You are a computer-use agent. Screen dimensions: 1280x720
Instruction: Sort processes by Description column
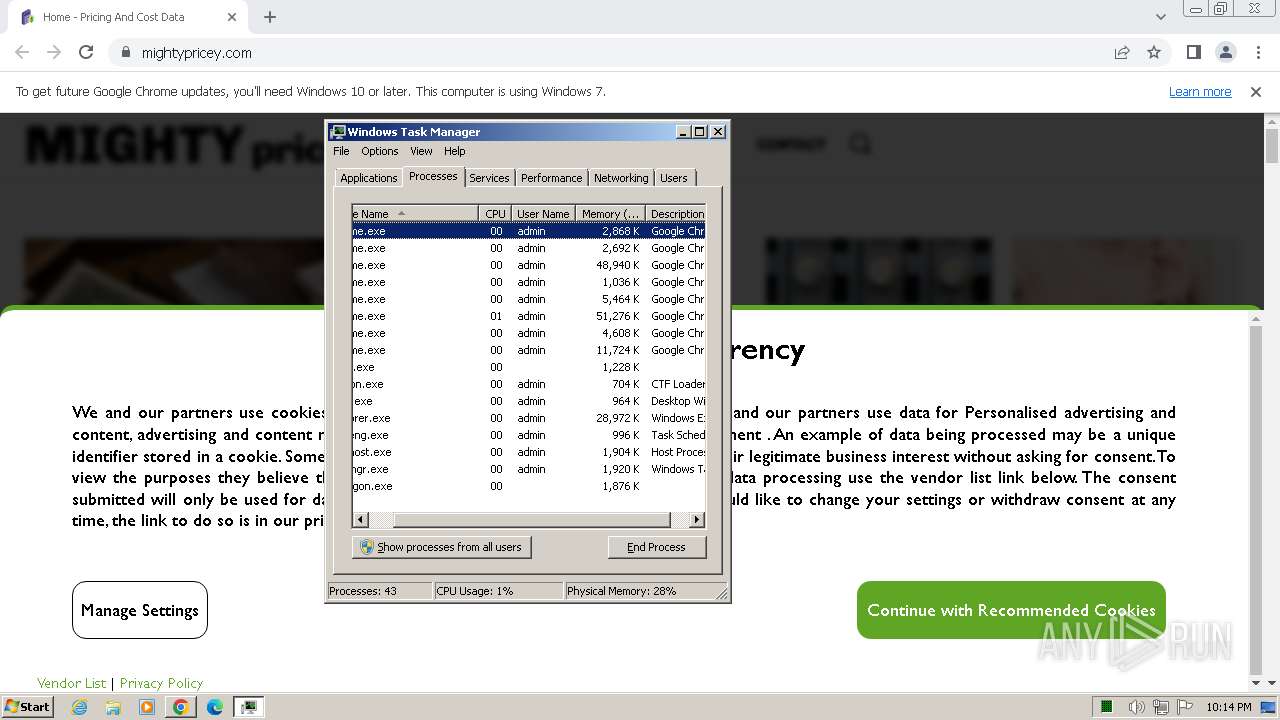coord(676,214)
